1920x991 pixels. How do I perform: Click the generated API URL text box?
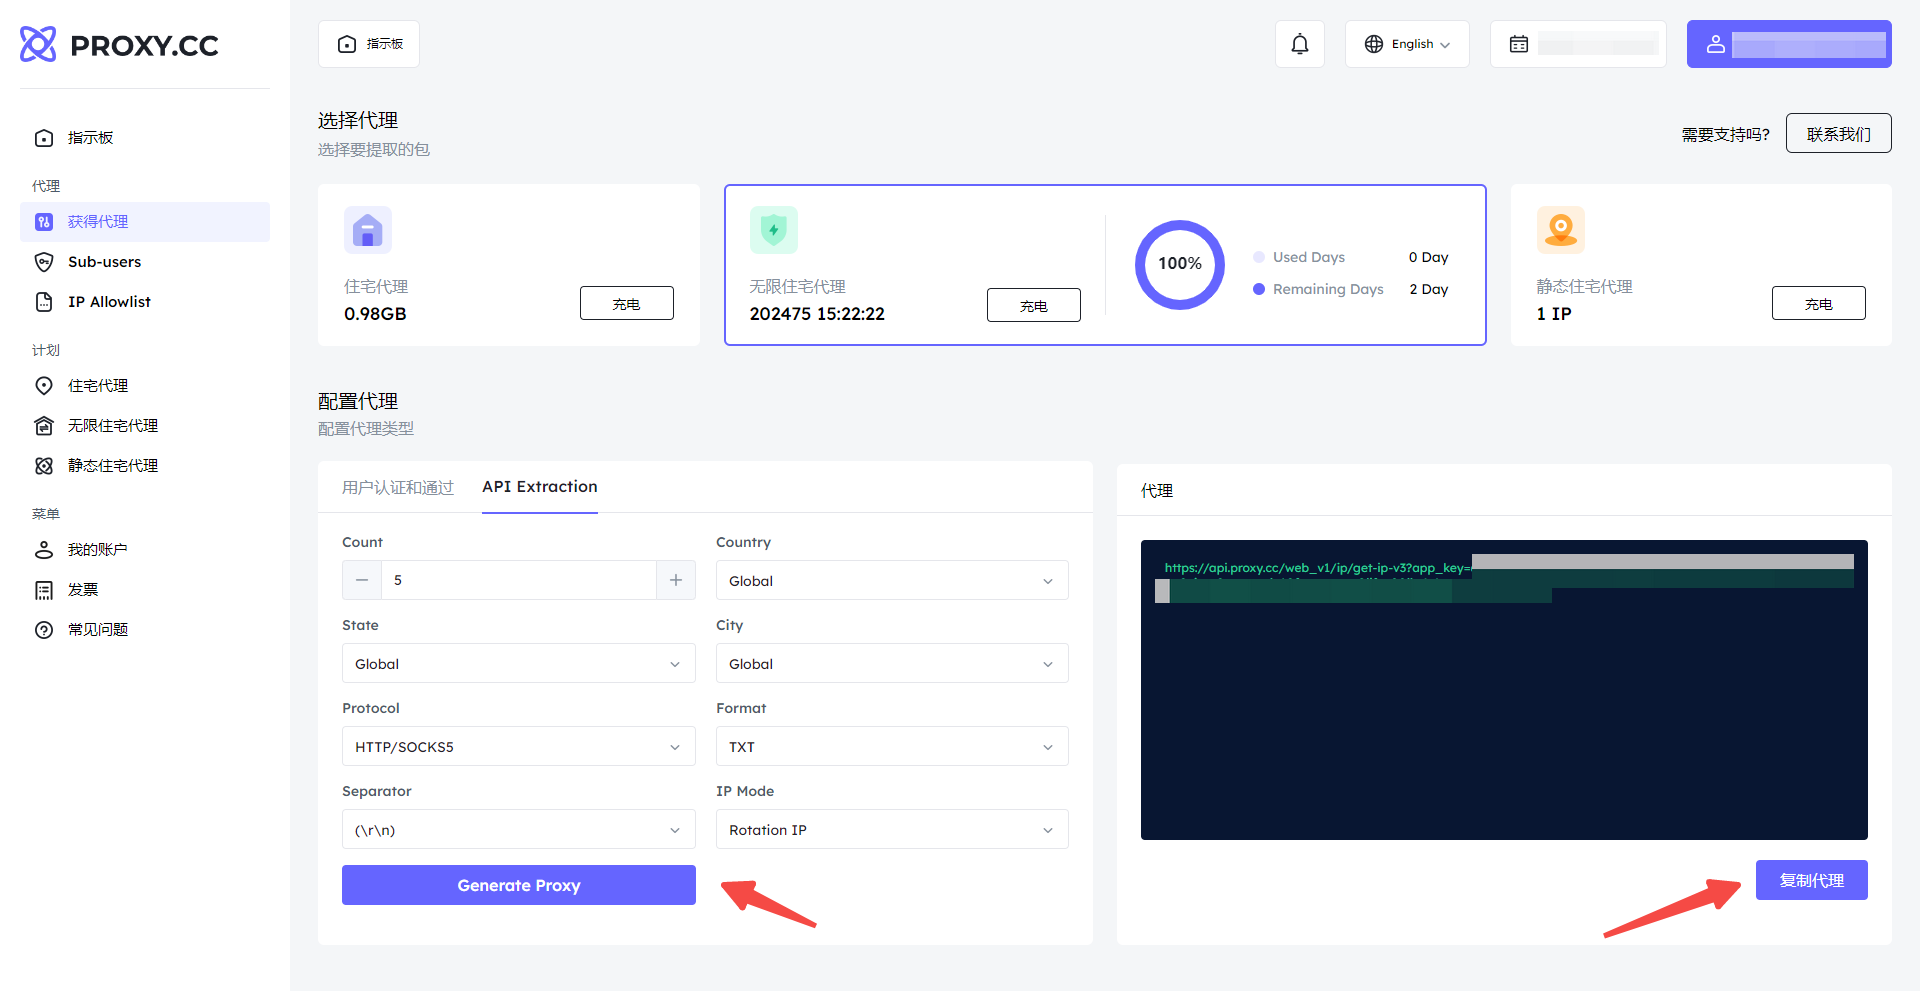click(x=1504, y=690)
